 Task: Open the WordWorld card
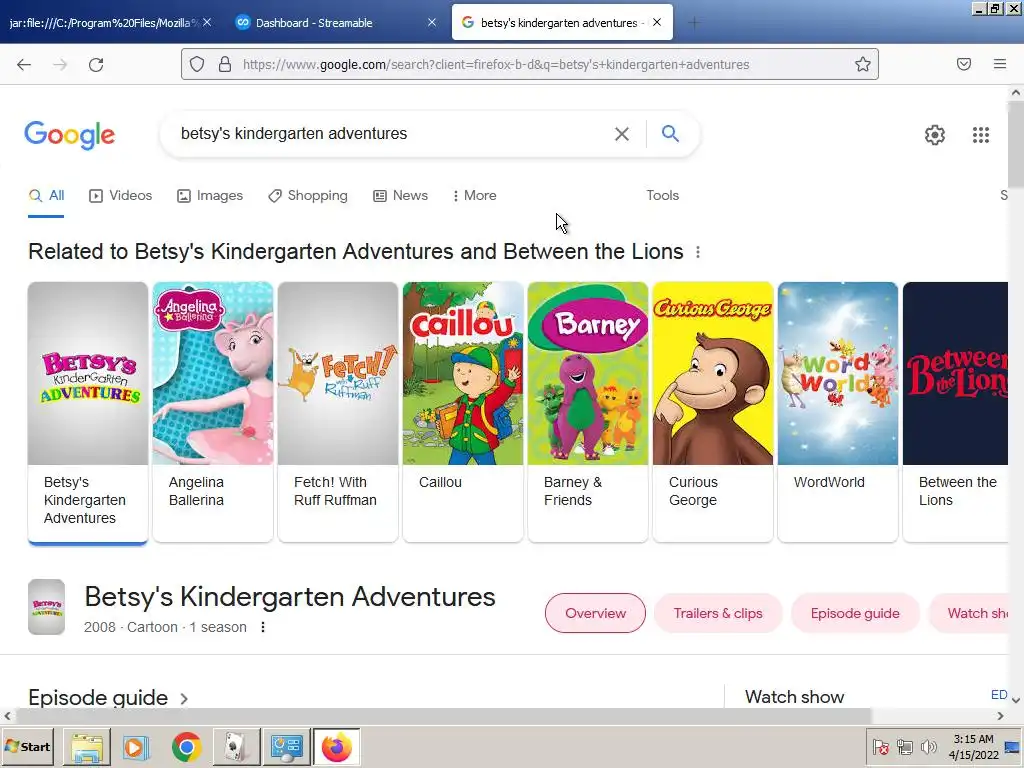click(838, 412)
